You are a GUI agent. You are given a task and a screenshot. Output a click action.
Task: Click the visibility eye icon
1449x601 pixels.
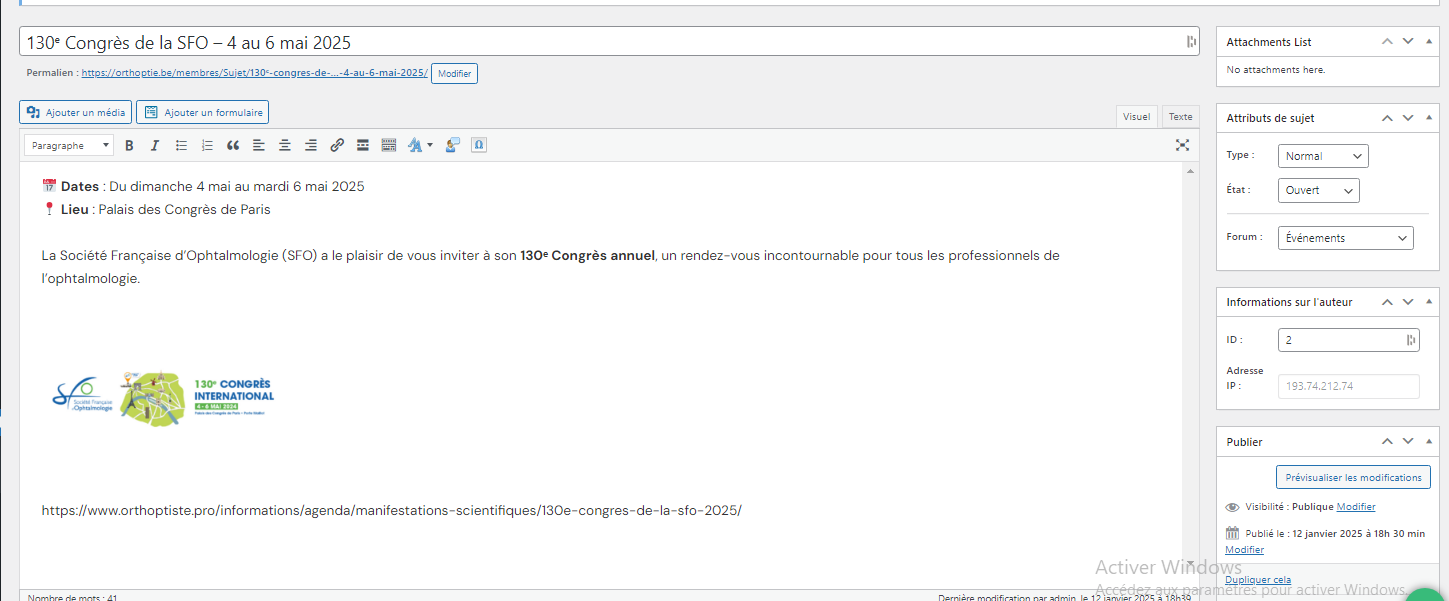tap(1232, 508)
